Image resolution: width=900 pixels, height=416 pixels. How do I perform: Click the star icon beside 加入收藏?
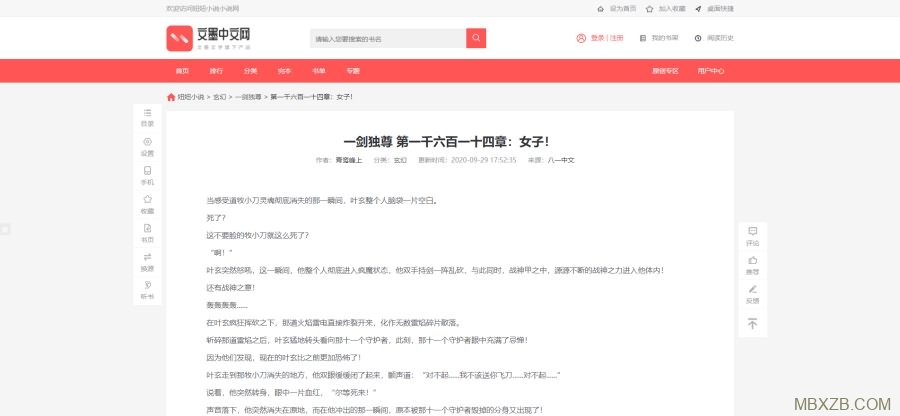649,9
